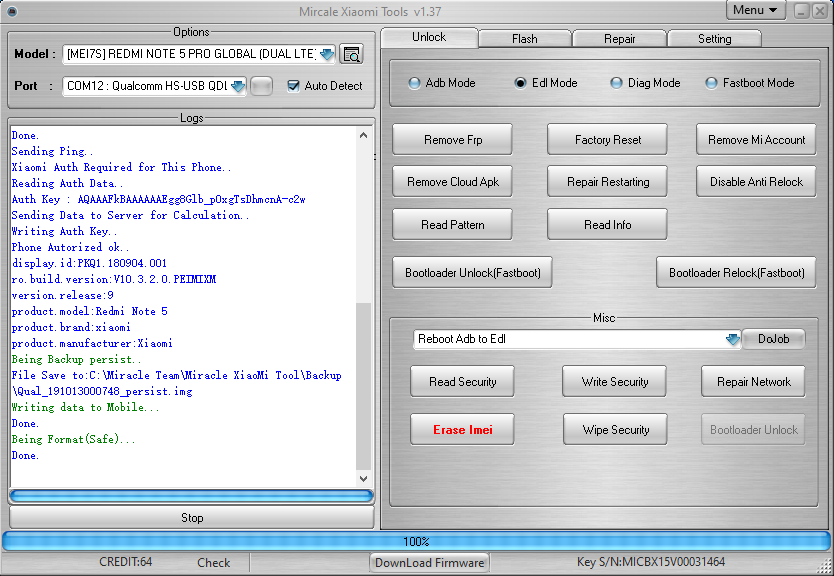Switch to the Repair tab

pyautogui.click(x=620, y=39)
